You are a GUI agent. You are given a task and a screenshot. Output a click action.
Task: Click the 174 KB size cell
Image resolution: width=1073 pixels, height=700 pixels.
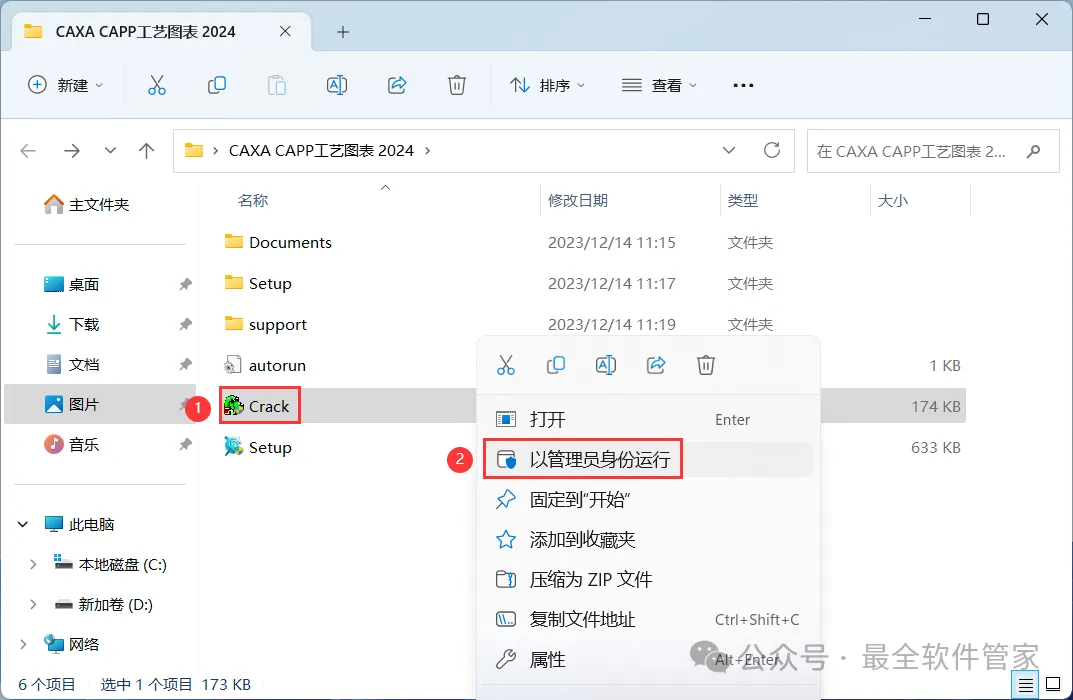click(x=935, y=406)
